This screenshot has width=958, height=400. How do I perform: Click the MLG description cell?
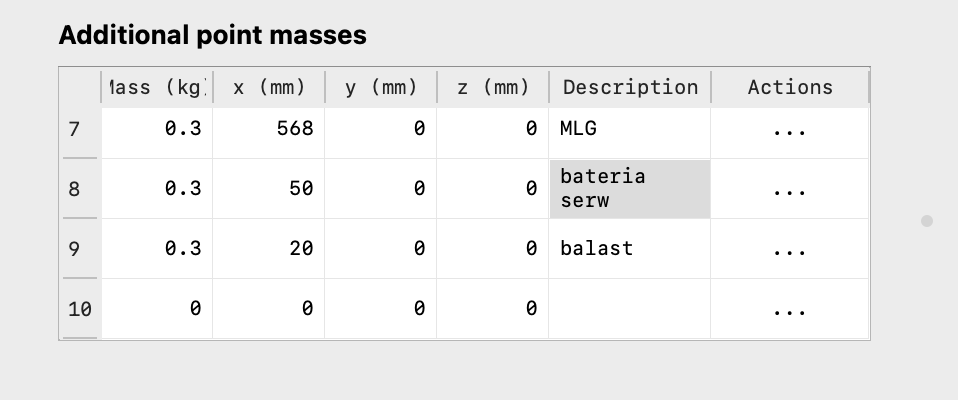pos(629,129)
